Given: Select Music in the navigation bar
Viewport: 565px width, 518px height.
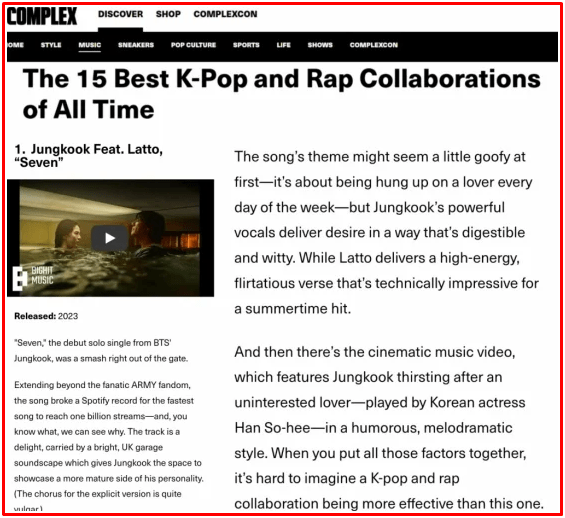Looking at the screenshot, I should click(x=90, y=45).
